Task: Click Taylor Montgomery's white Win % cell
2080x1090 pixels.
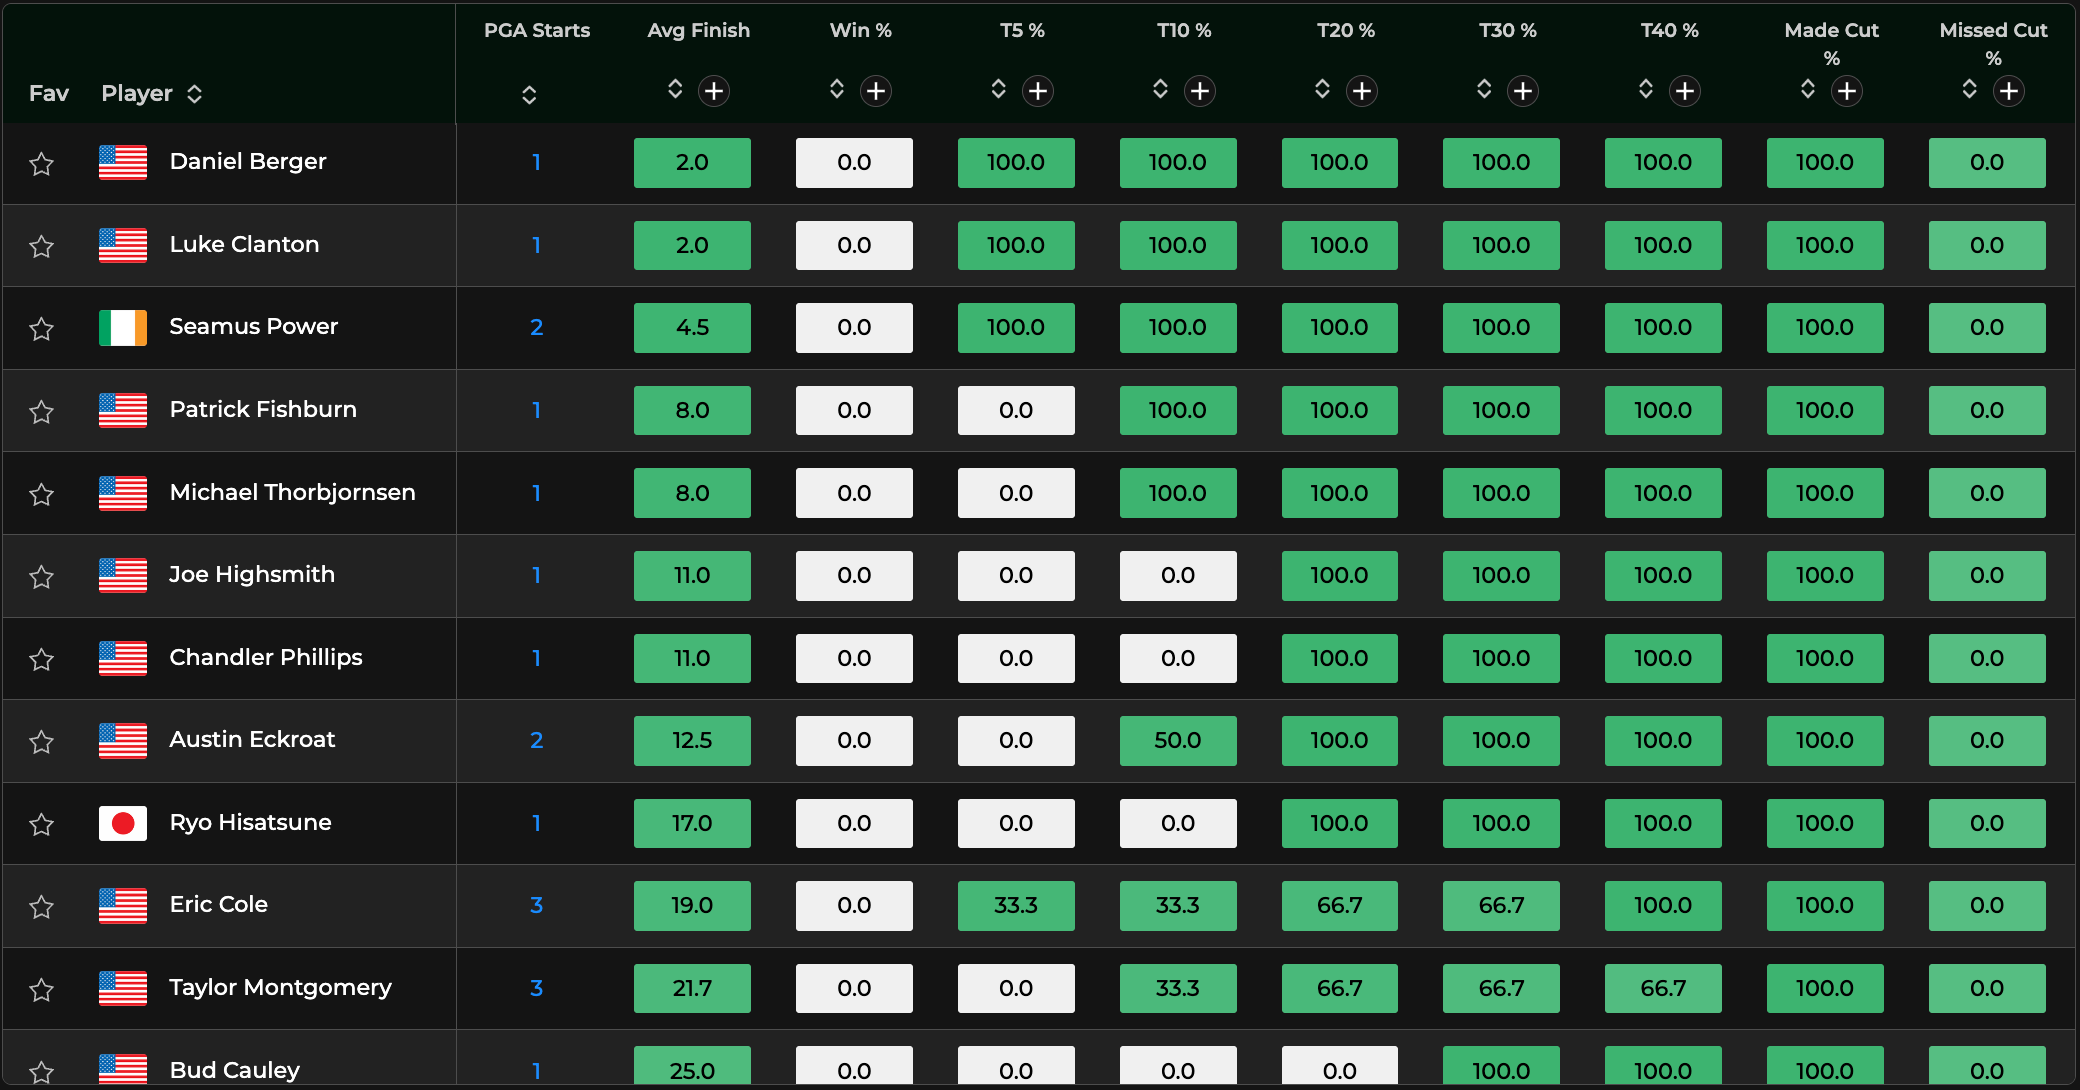Action: (854, 988)
